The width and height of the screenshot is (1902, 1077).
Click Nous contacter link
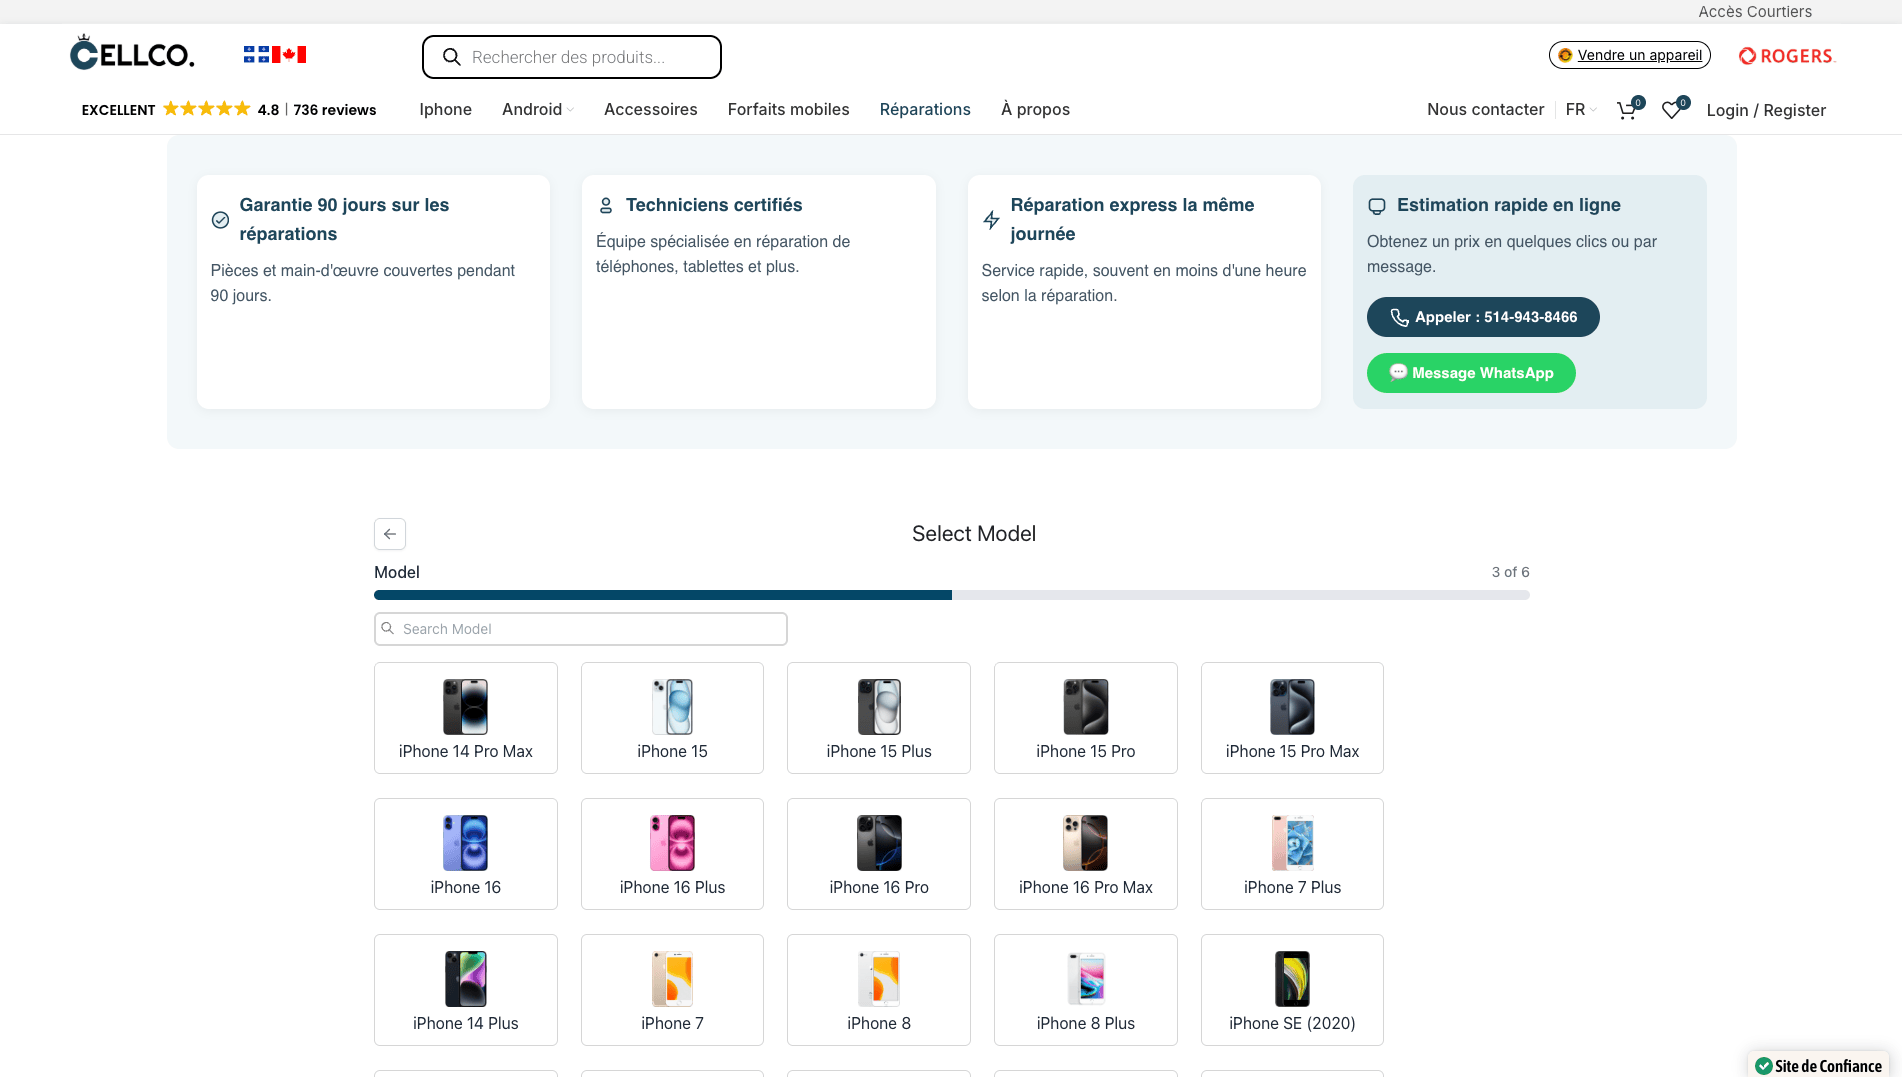point(1485,109)
